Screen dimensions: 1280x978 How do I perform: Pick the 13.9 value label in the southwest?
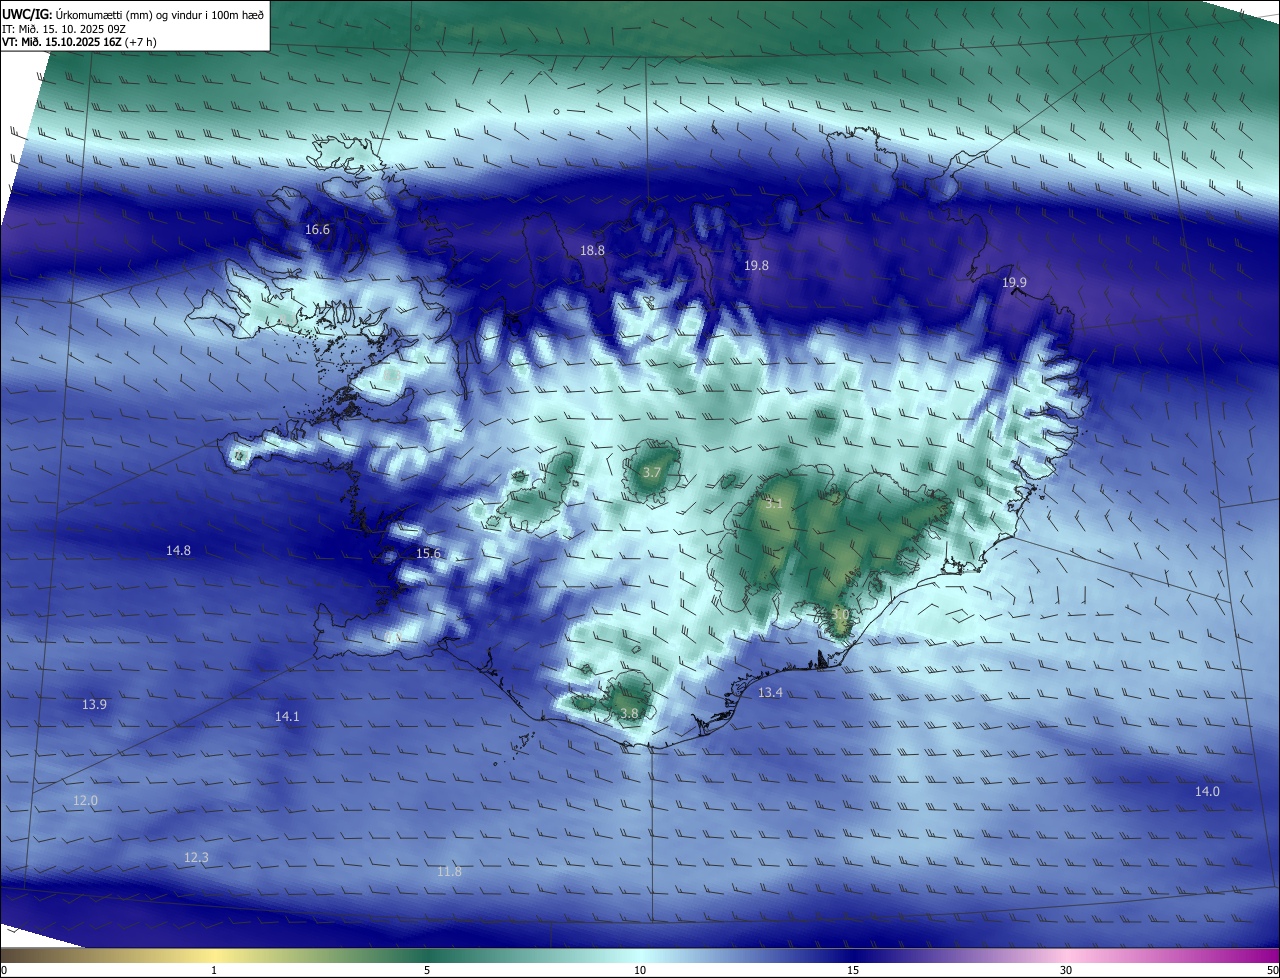tap(94, 705)
